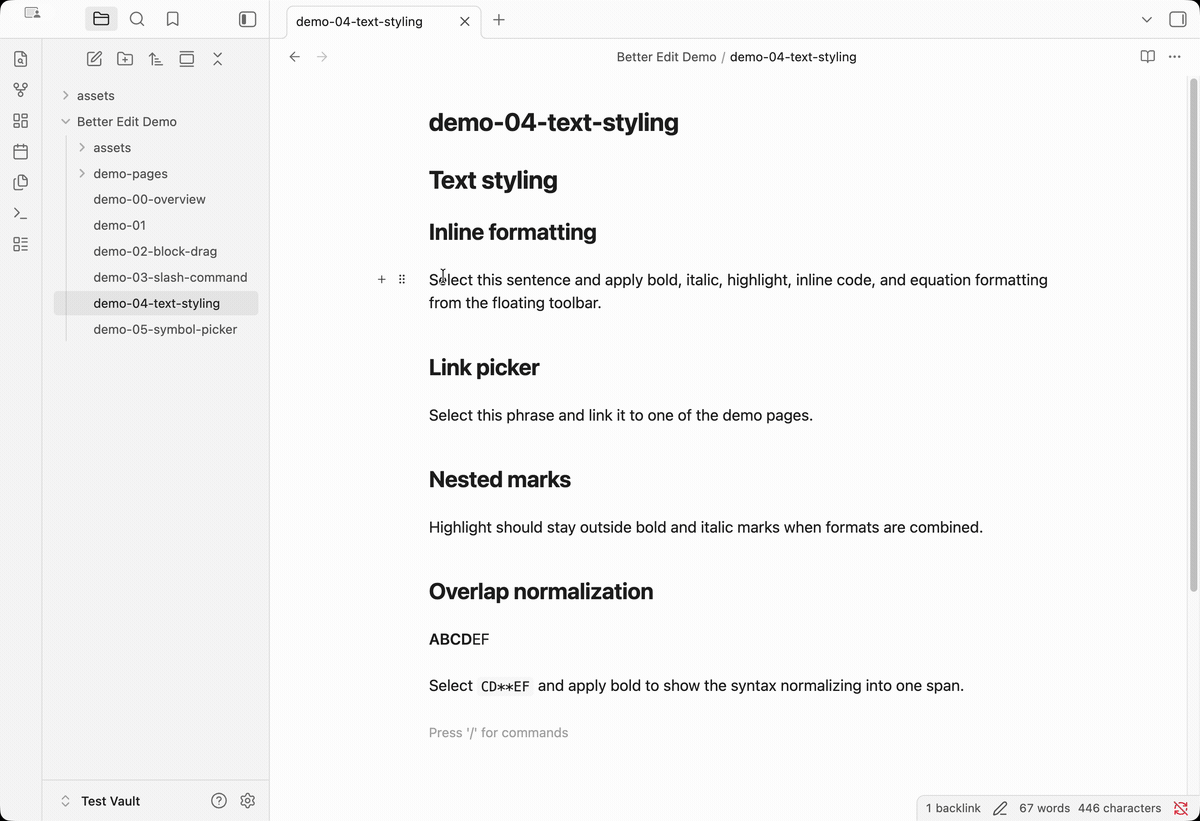Open the demo-03-slash-command note
This screenshot has height=821, width=1200.
tap(170, 277)
